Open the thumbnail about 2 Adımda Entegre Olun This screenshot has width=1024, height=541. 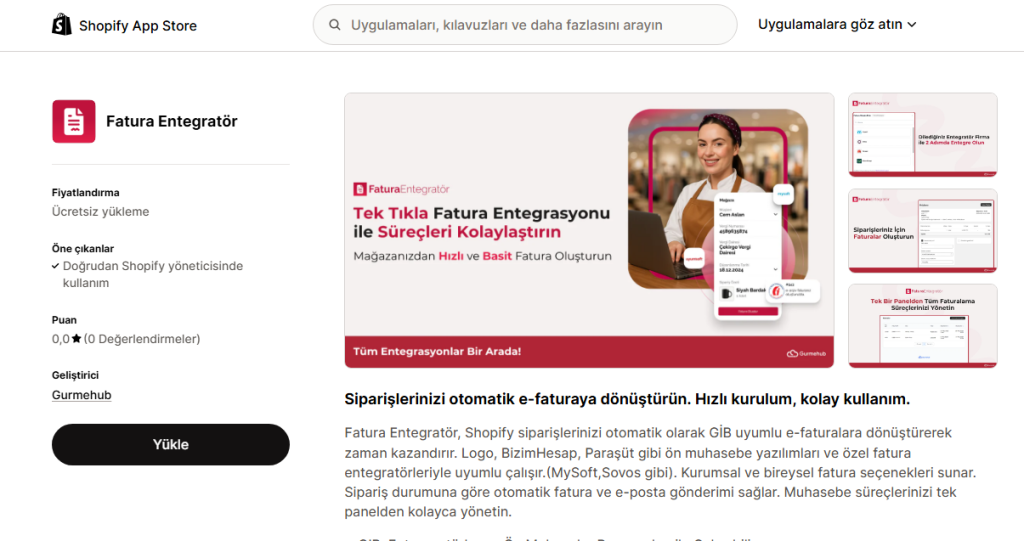(x=922, y=135)
